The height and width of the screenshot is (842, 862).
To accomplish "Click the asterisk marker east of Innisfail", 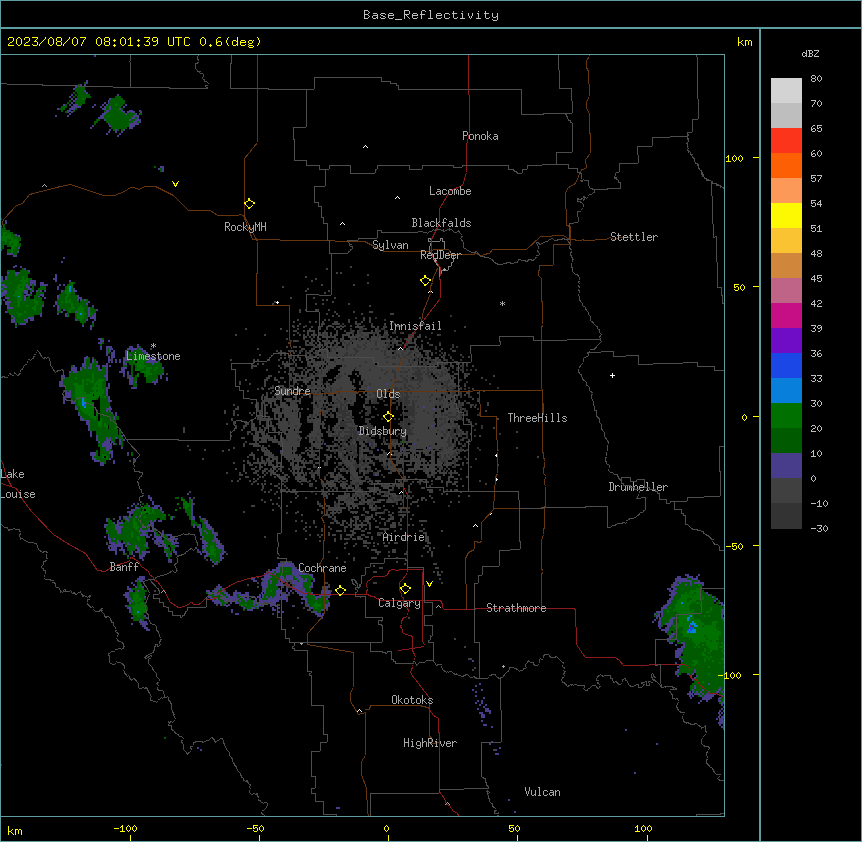I will pos(502,303).
